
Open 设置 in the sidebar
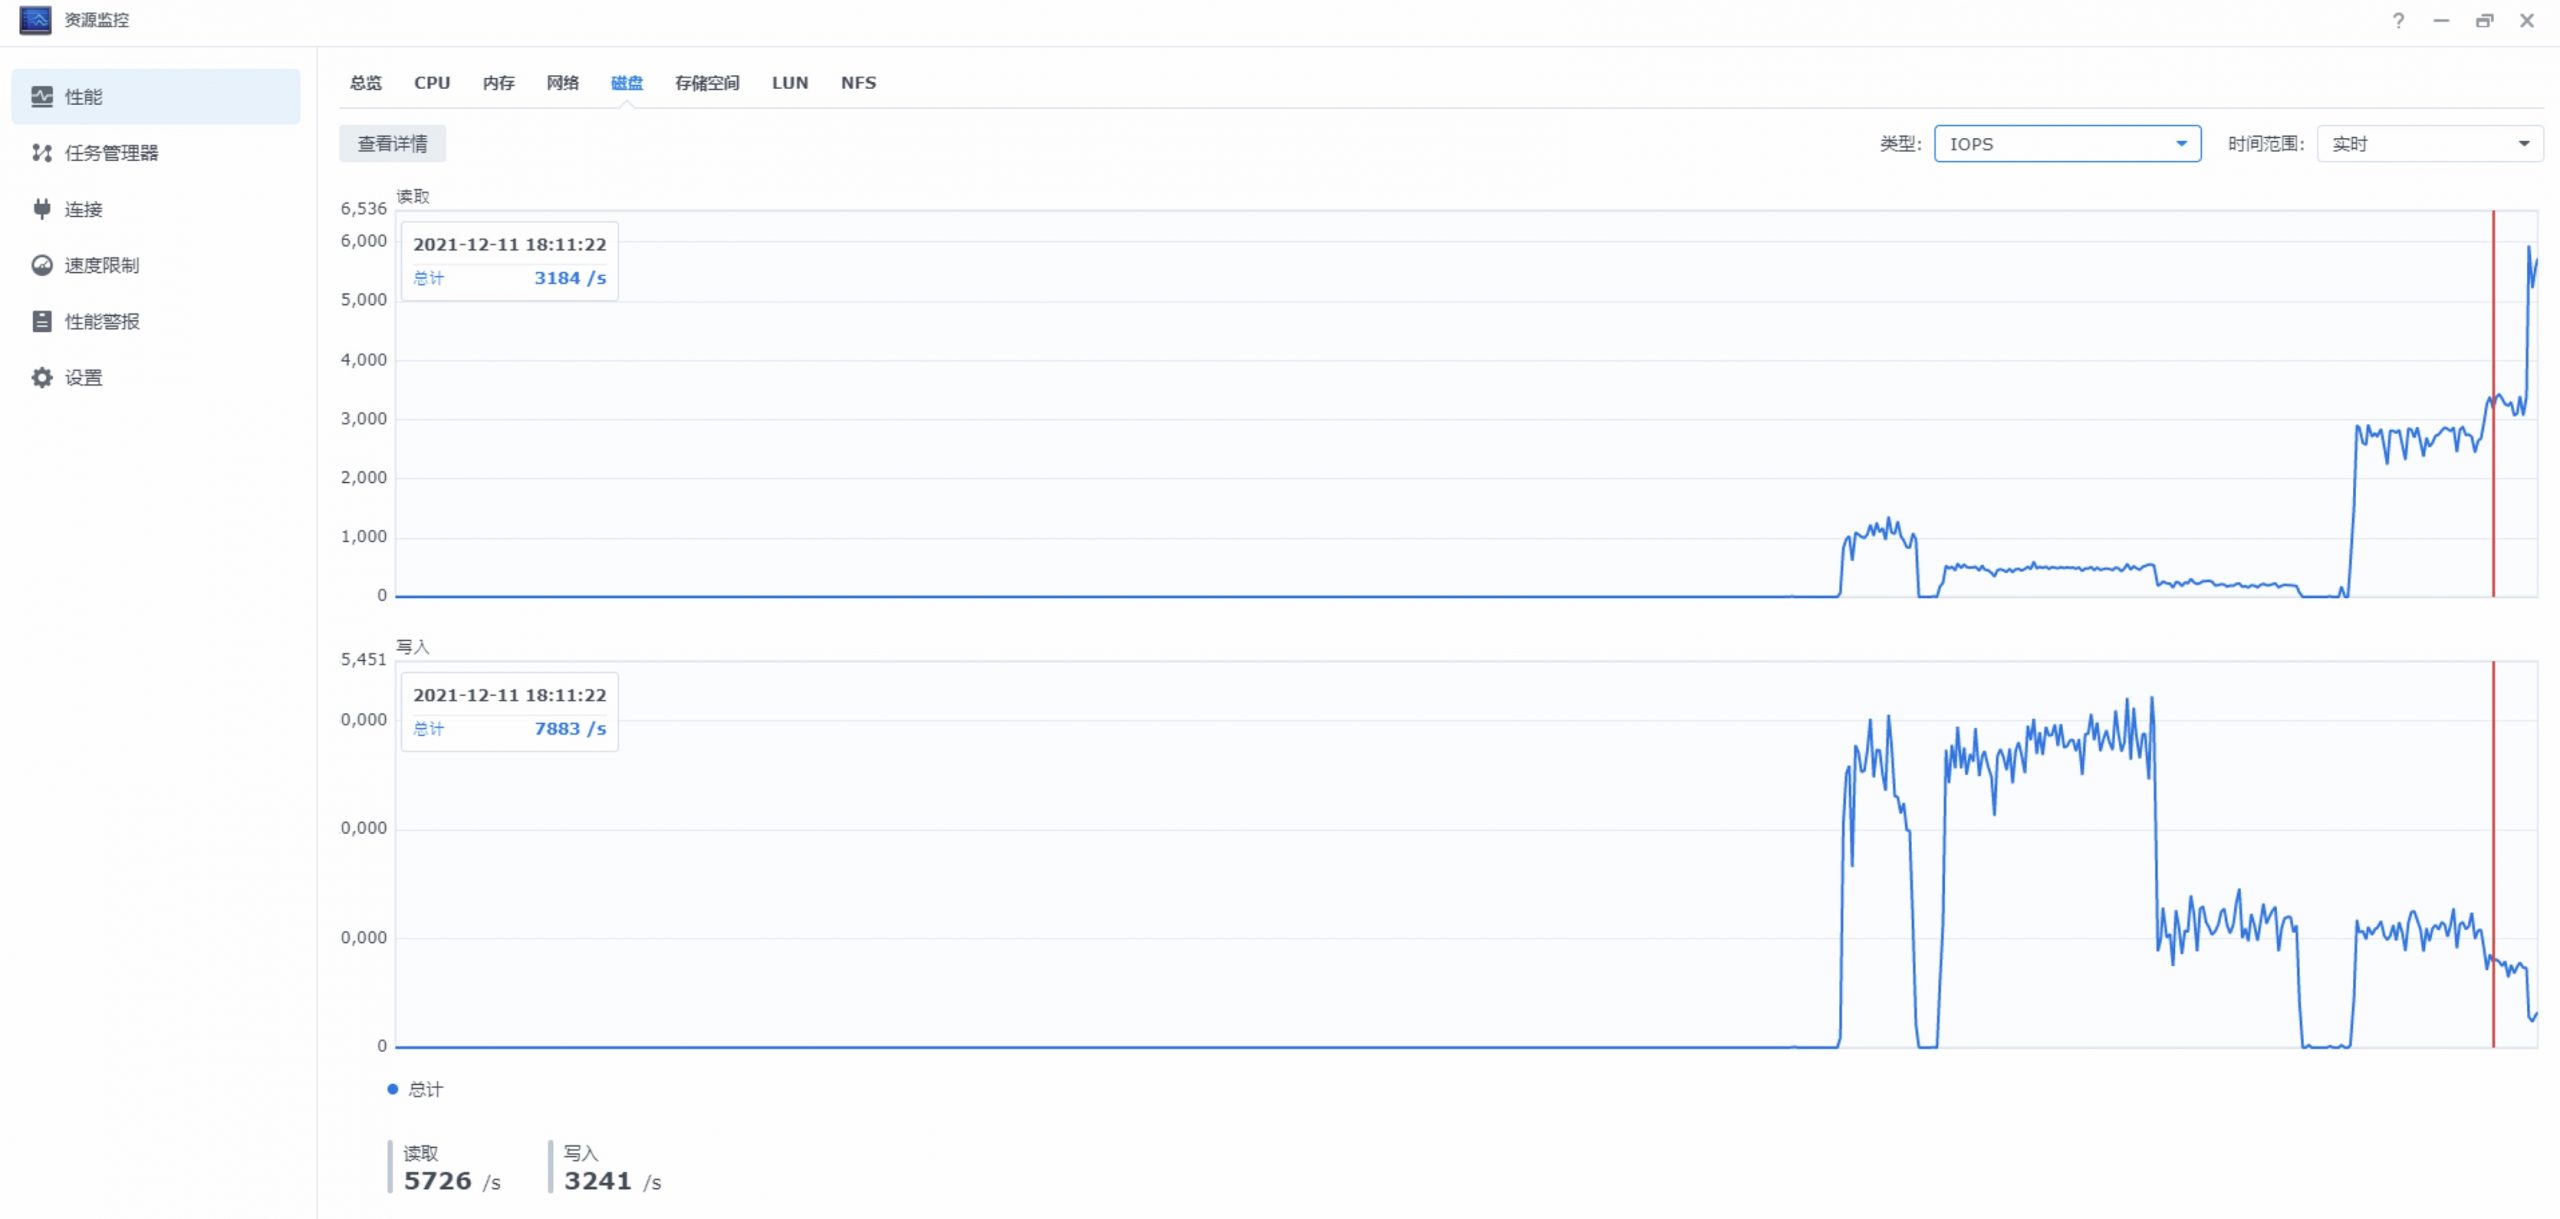pos(156,377)
